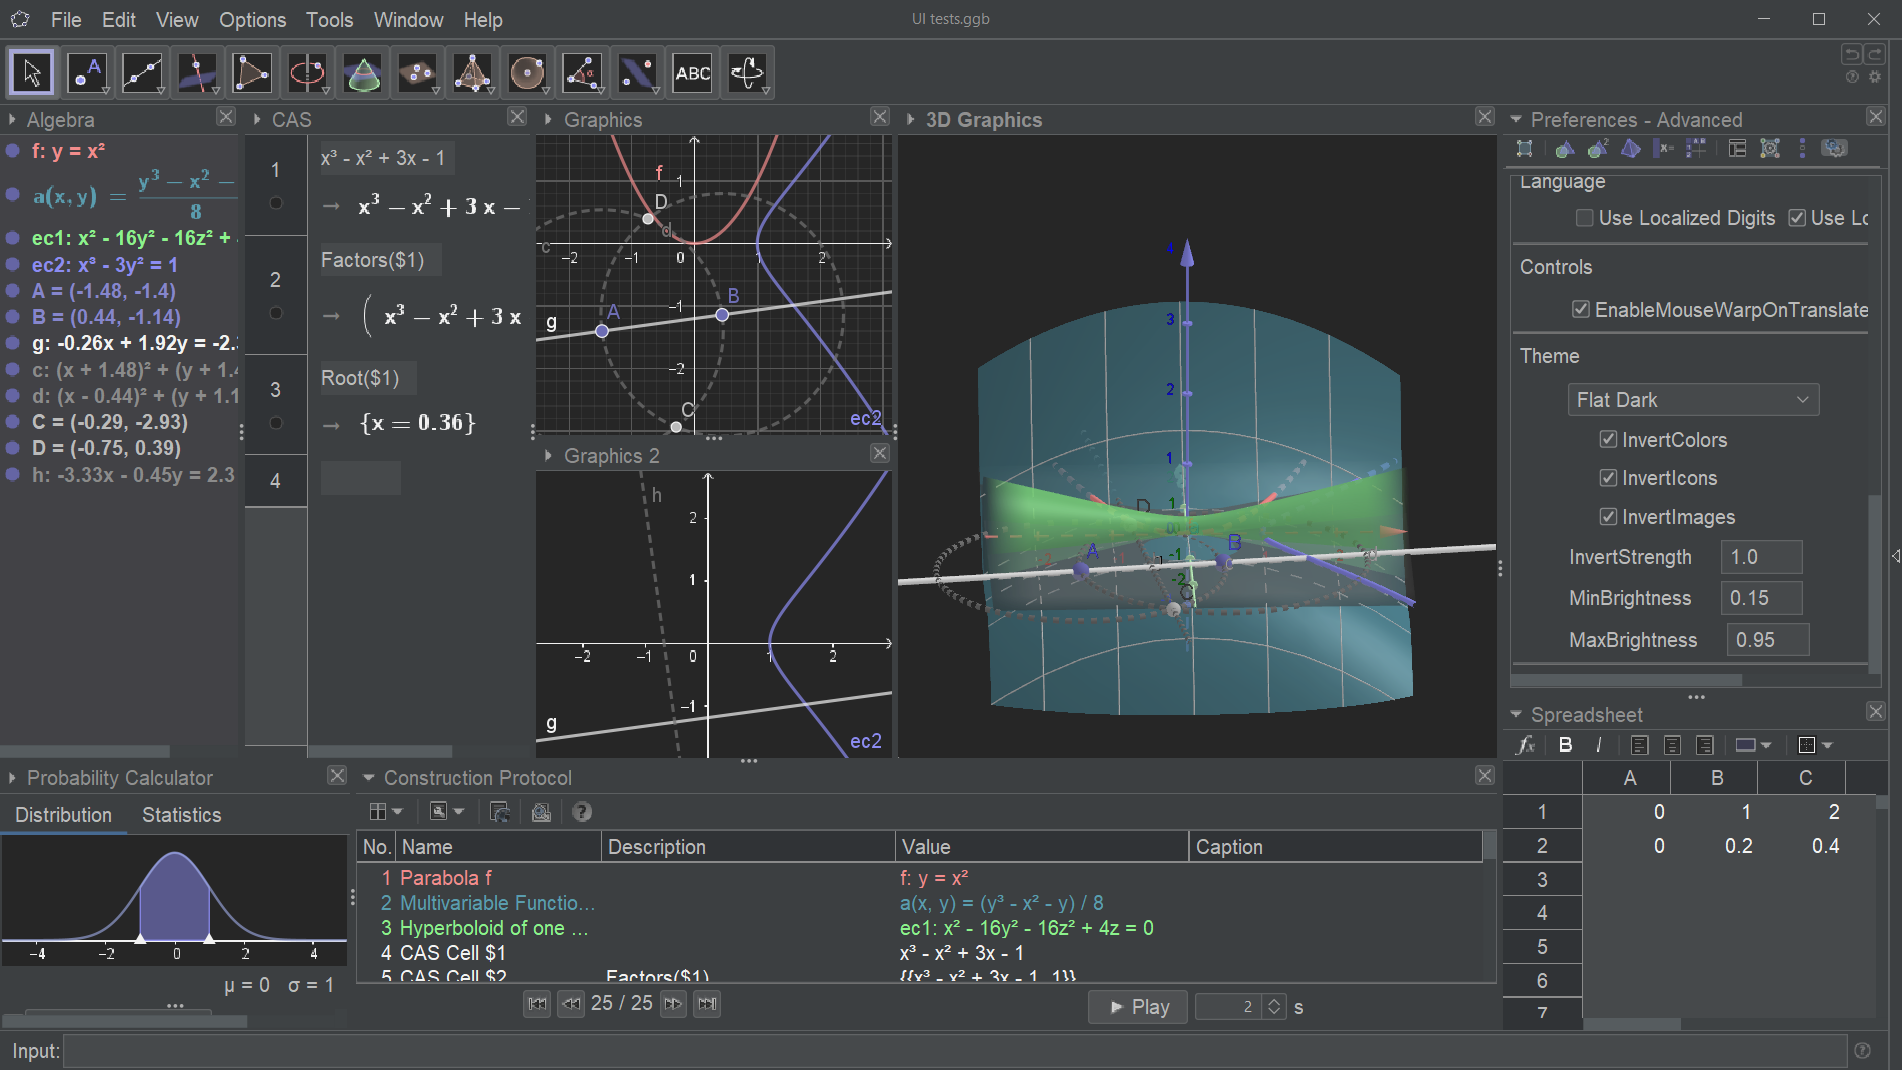Open the Window menu
The width and height of the screenshot is (1902, 1070).
point(408,19)
